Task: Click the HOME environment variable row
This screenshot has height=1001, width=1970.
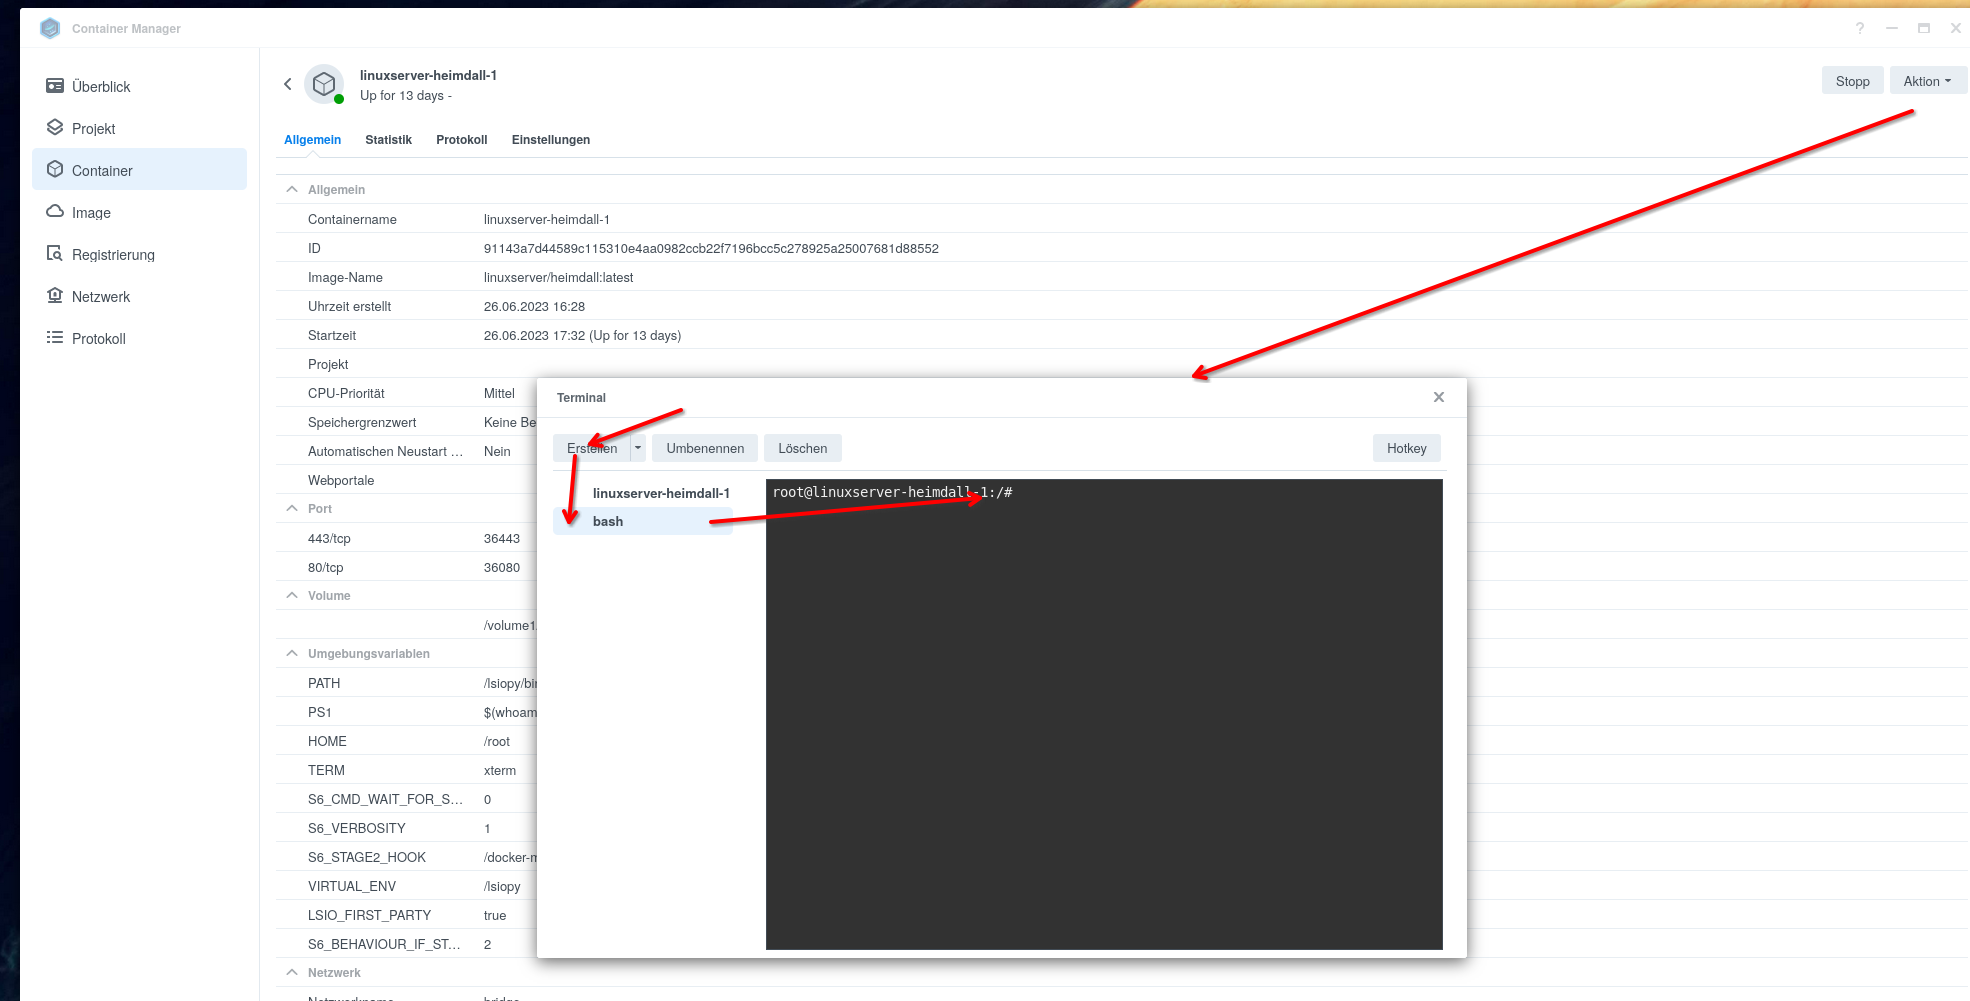Action: click(x=407, y=741)
